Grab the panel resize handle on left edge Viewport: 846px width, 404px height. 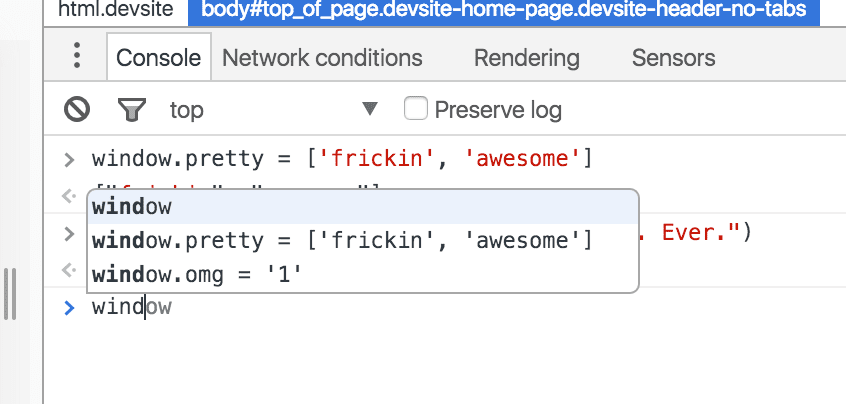point(12,292)
